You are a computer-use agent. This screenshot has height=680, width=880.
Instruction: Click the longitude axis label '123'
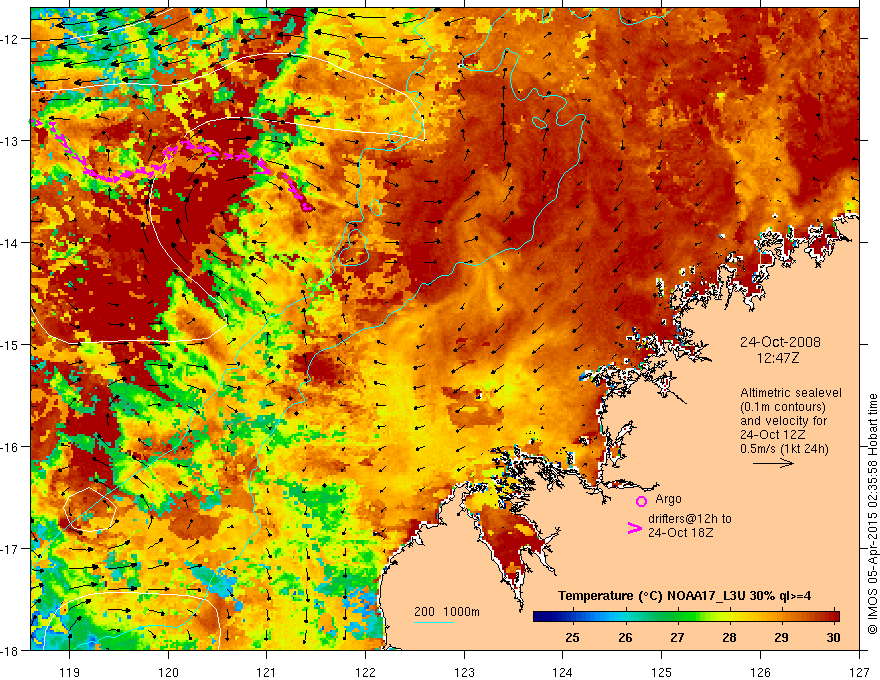pos(464,672)
